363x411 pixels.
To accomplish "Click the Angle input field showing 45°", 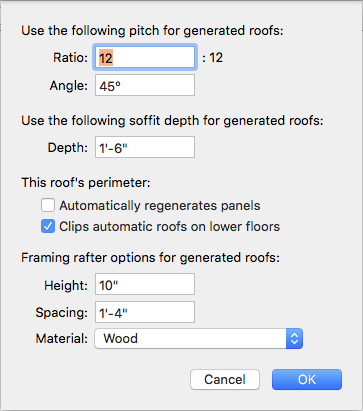I will 145,85.
